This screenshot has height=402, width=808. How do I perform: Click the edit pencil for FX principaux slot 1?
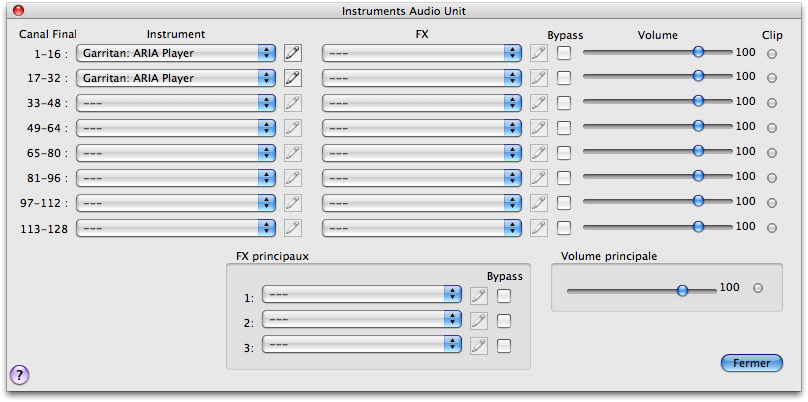click(x=478, y=295)
